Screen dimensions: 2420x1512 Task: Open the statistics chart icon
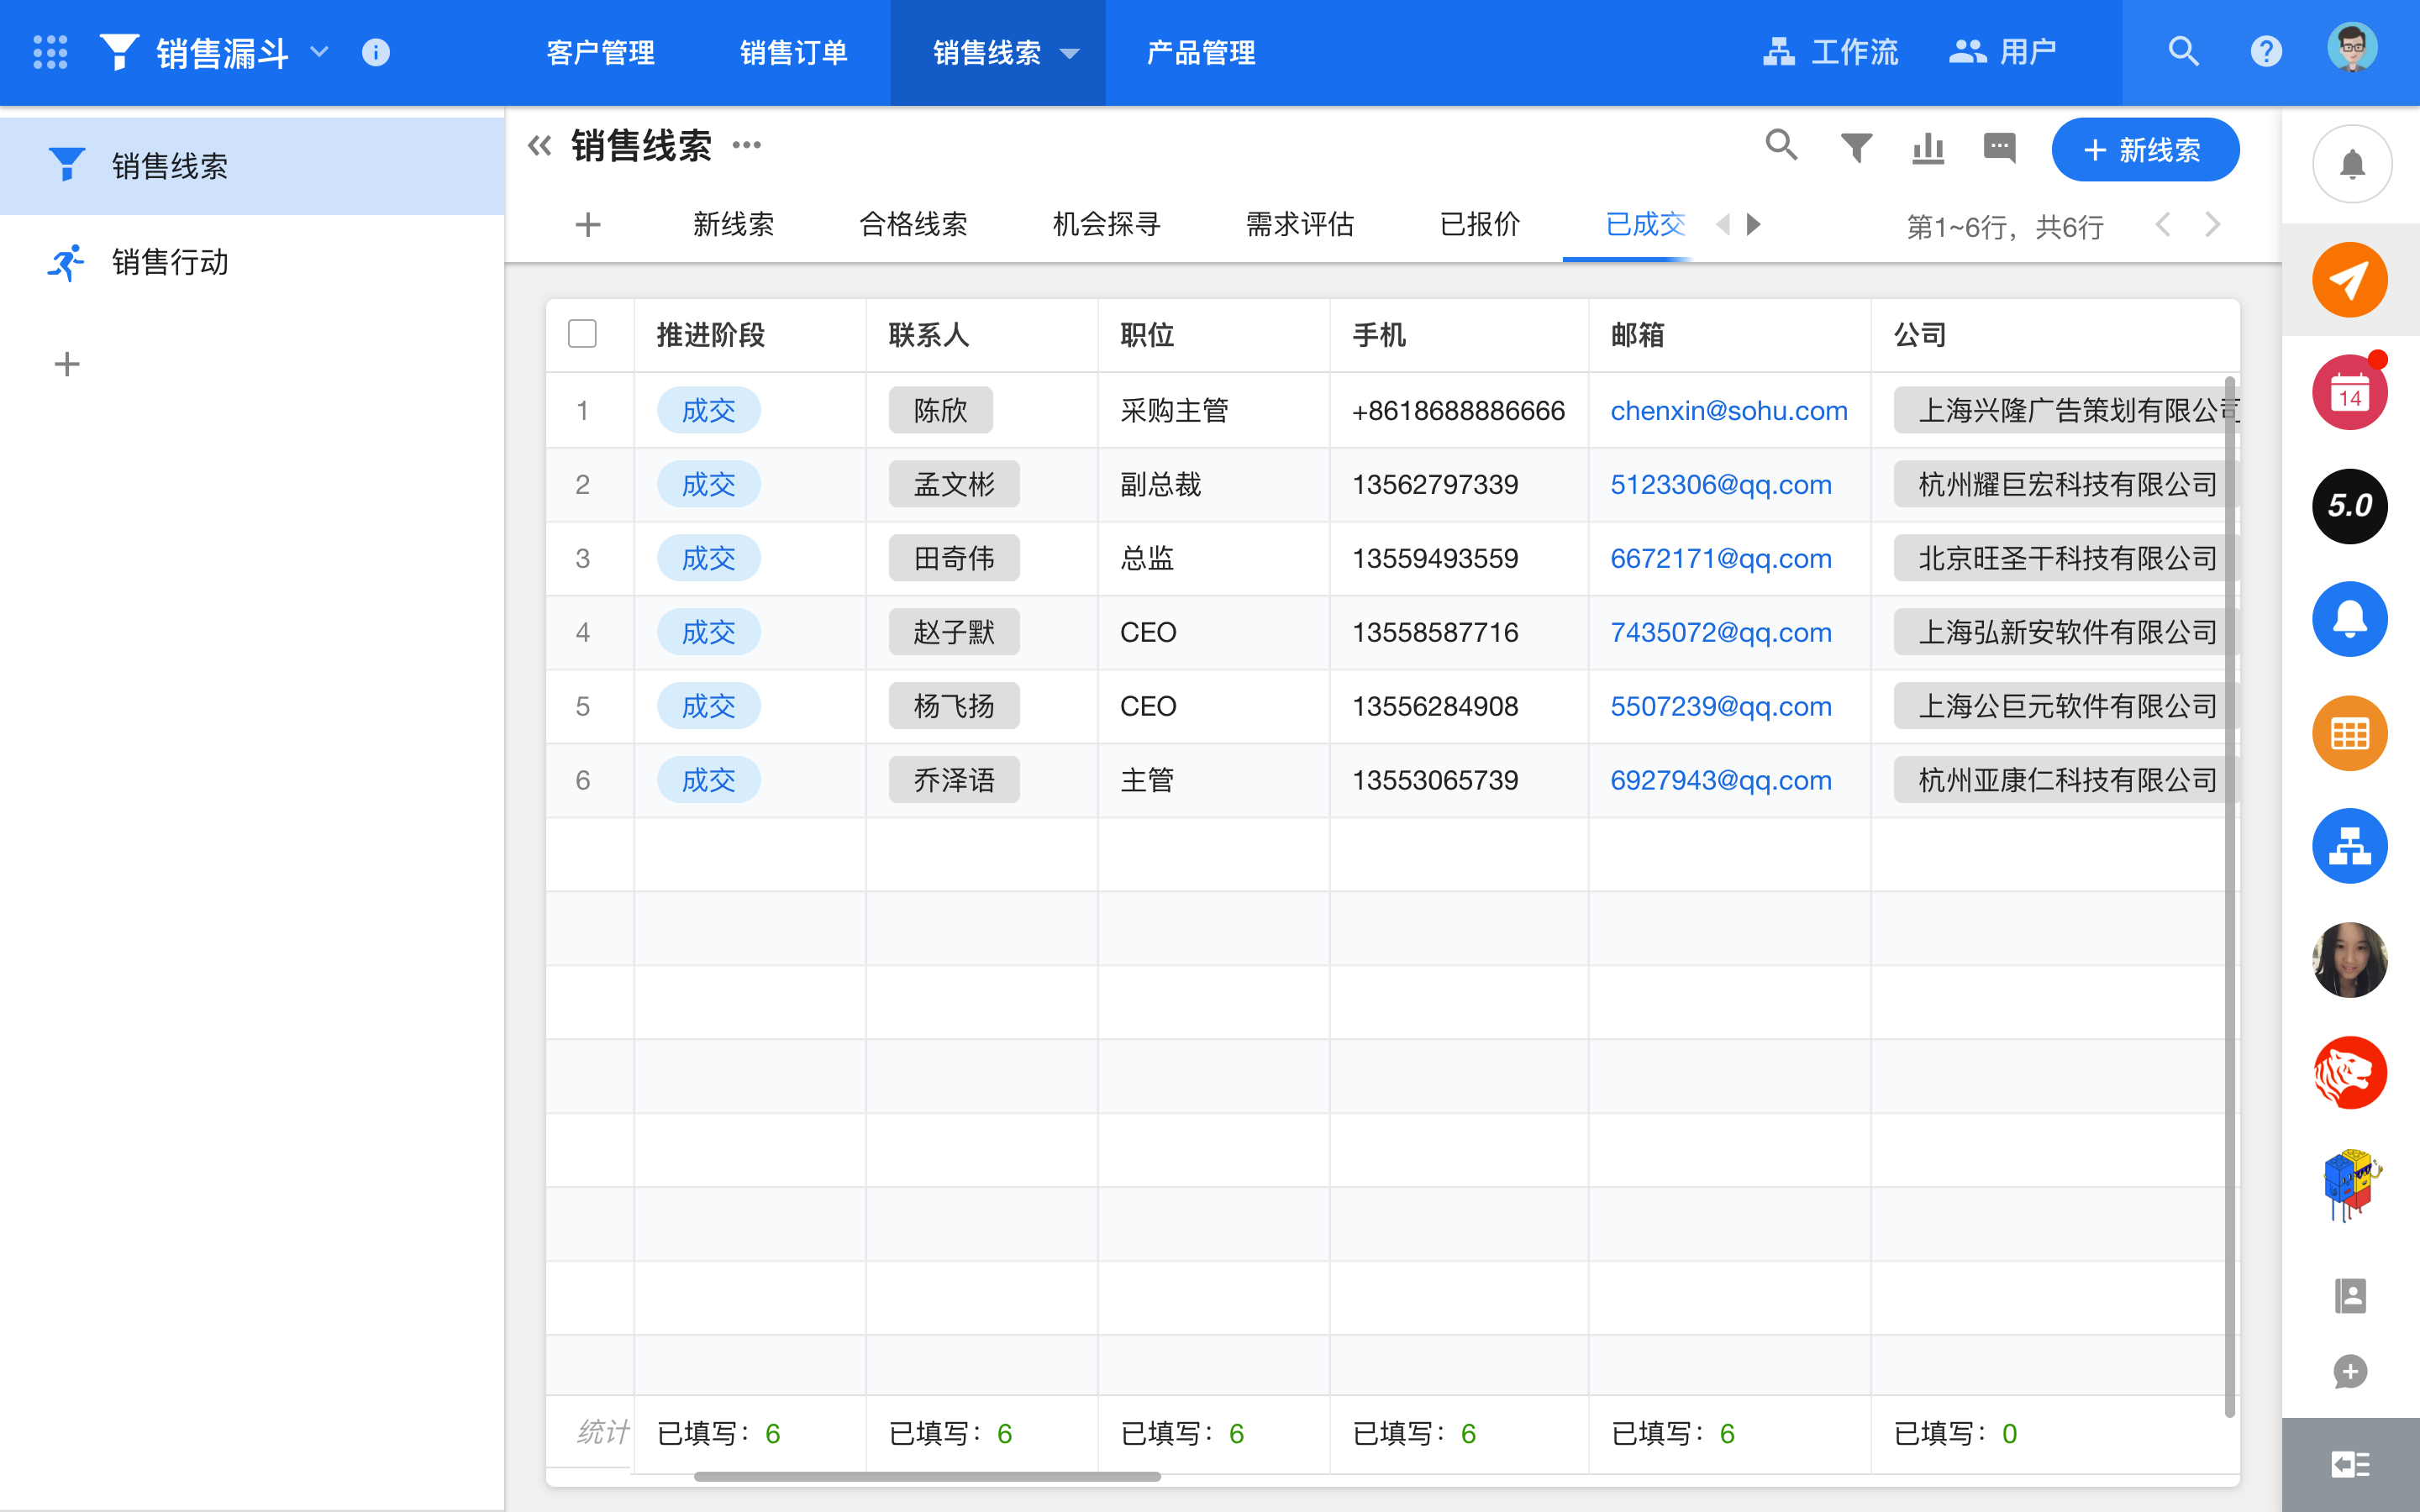1928,148
